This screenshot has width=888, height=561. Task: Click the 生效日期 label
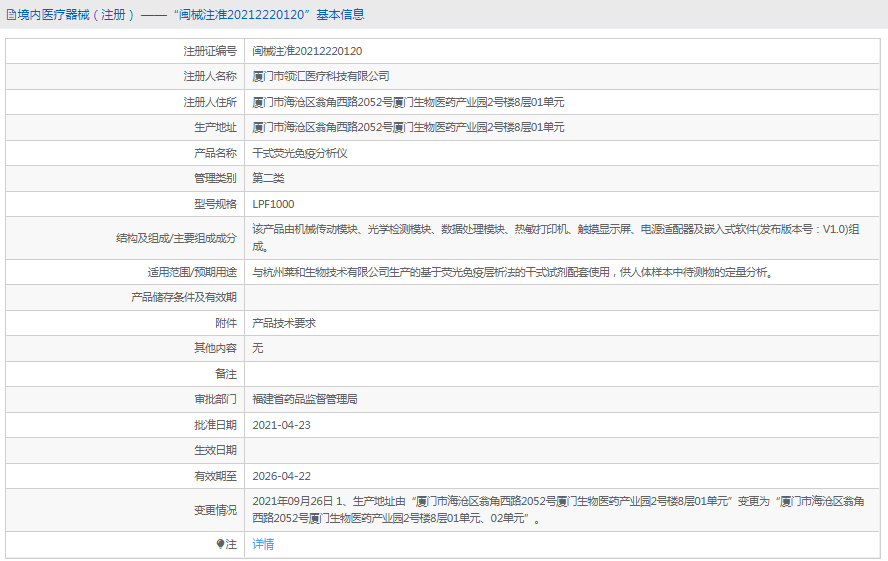pos(215,450)
